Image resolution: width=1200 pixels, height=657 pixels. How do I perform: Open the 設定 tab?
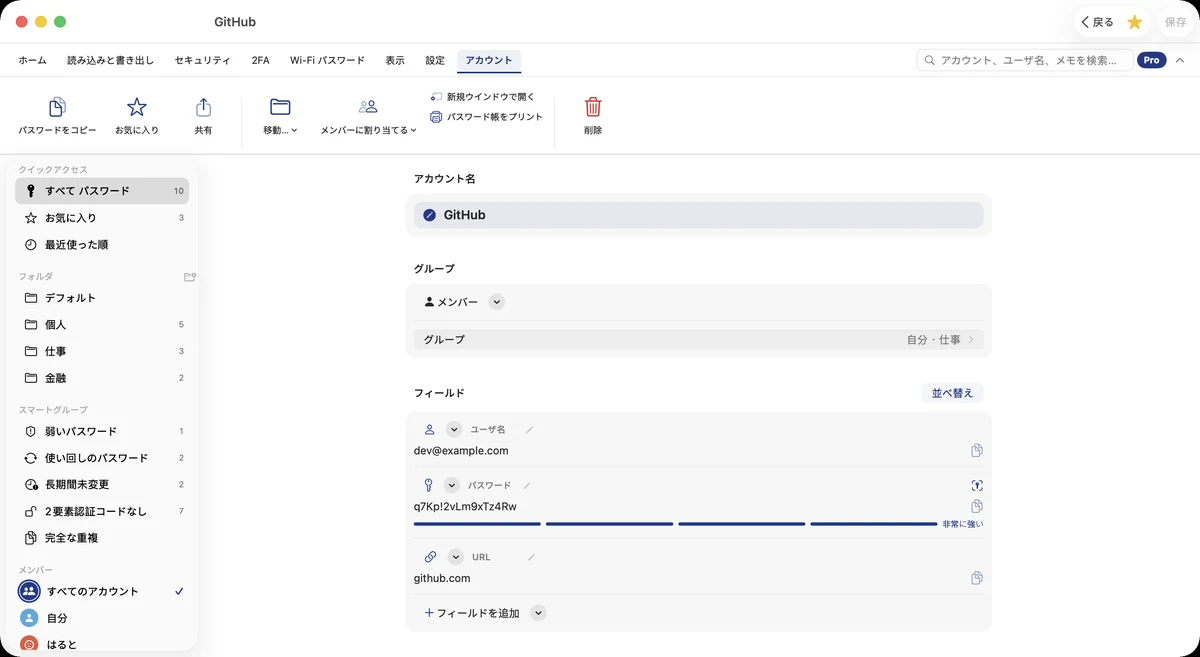pyautogui.click(x=435, y=61)
